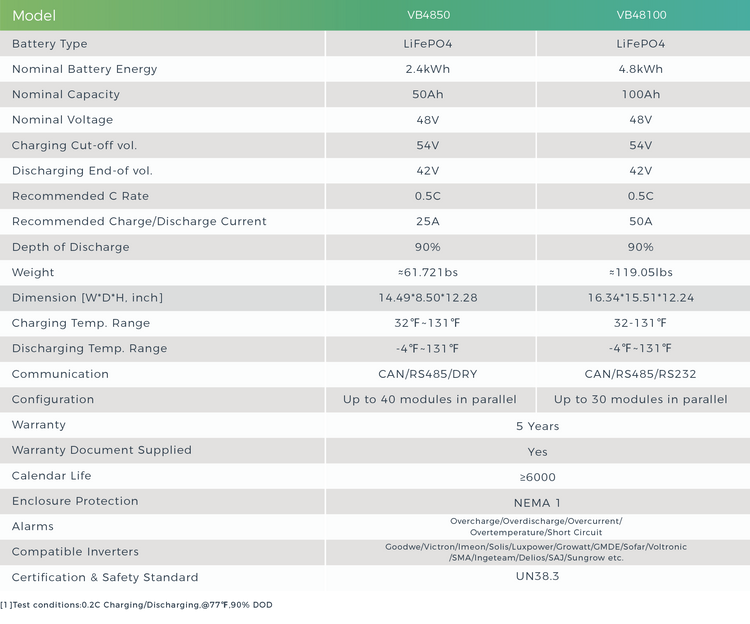Viewport: 750px width, 624px height.
Task: Click the 100Ah nominal capacity value
Action: pos(640,95)
